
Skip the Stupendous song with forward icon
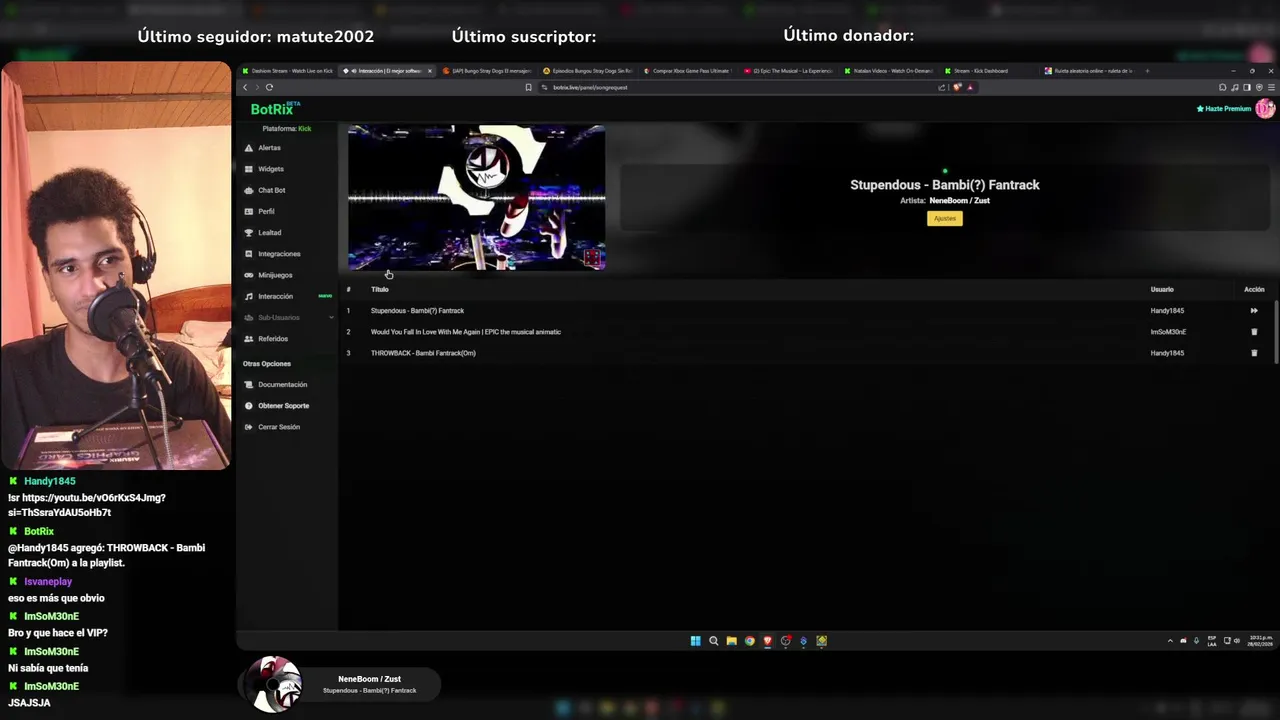(x=1254, y=311)
